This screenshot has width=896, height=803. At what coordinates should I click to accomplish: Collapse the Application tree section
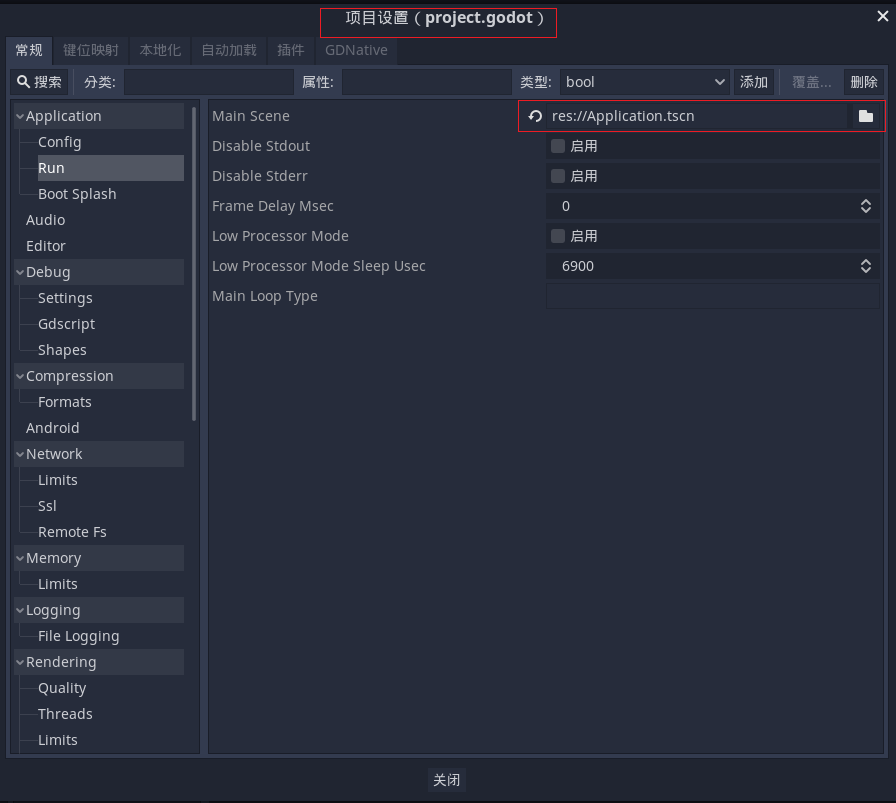[x=20, y=116]
